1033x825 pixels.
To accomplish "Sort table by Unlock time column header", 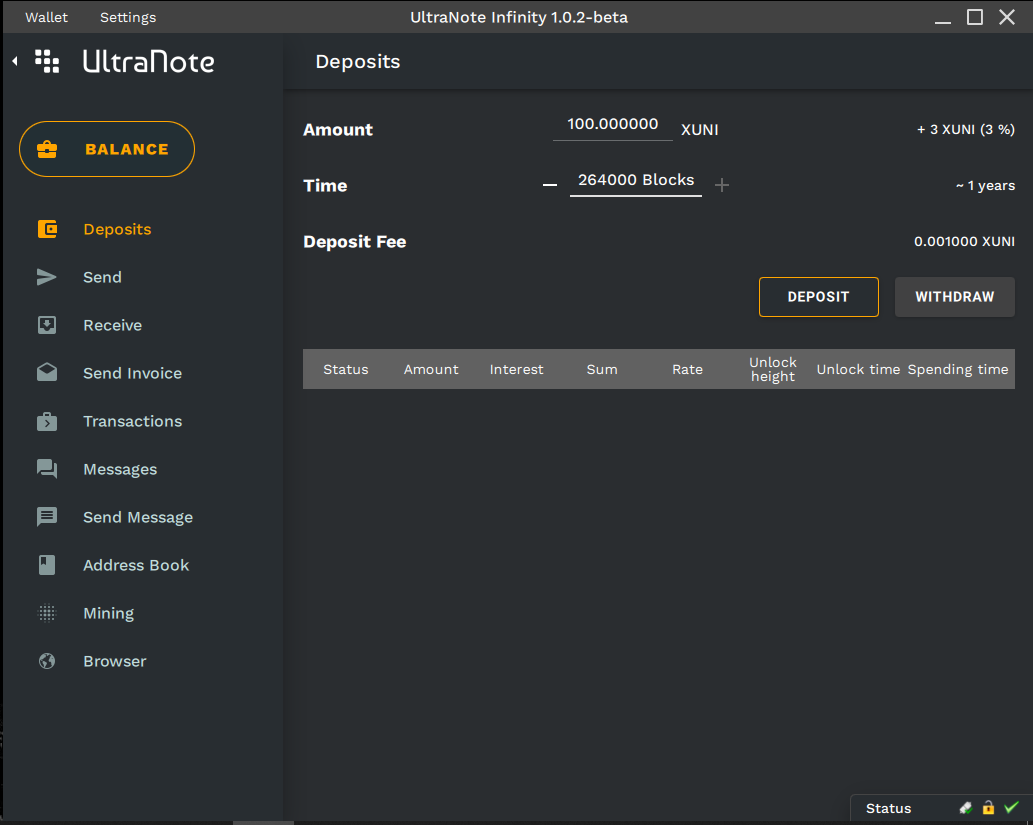I will point(858,370).
